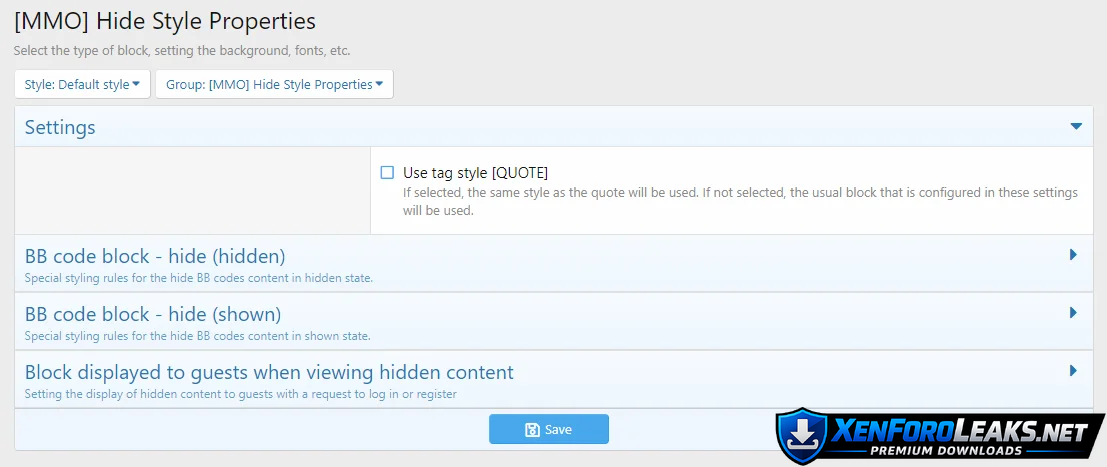The height and width of the screenshot is (467, 1107).
Task: Click the 'Use tag style [QUOTE]' label text
Action: point(475,173)
